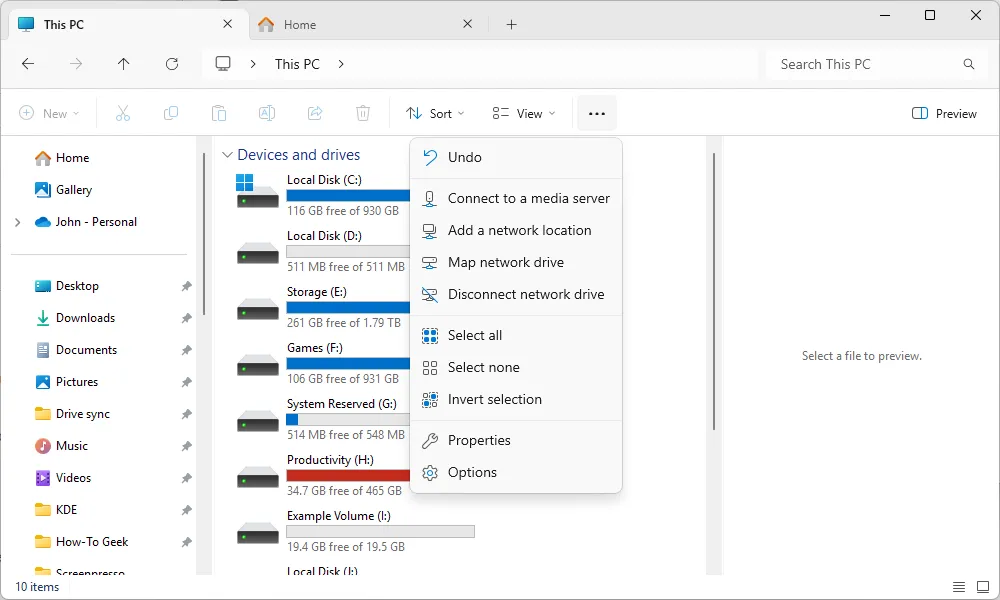Open Options from the menu

click(x=516, y=472)
